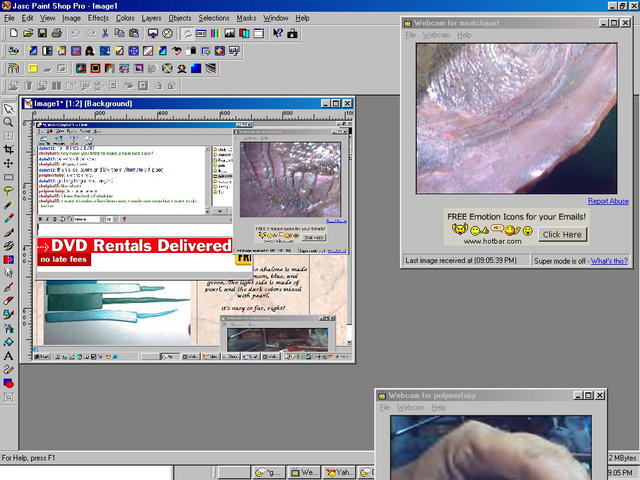
Task: Select the Picture Tube tool
Action: pyautogui.click(x=9, y=315)
